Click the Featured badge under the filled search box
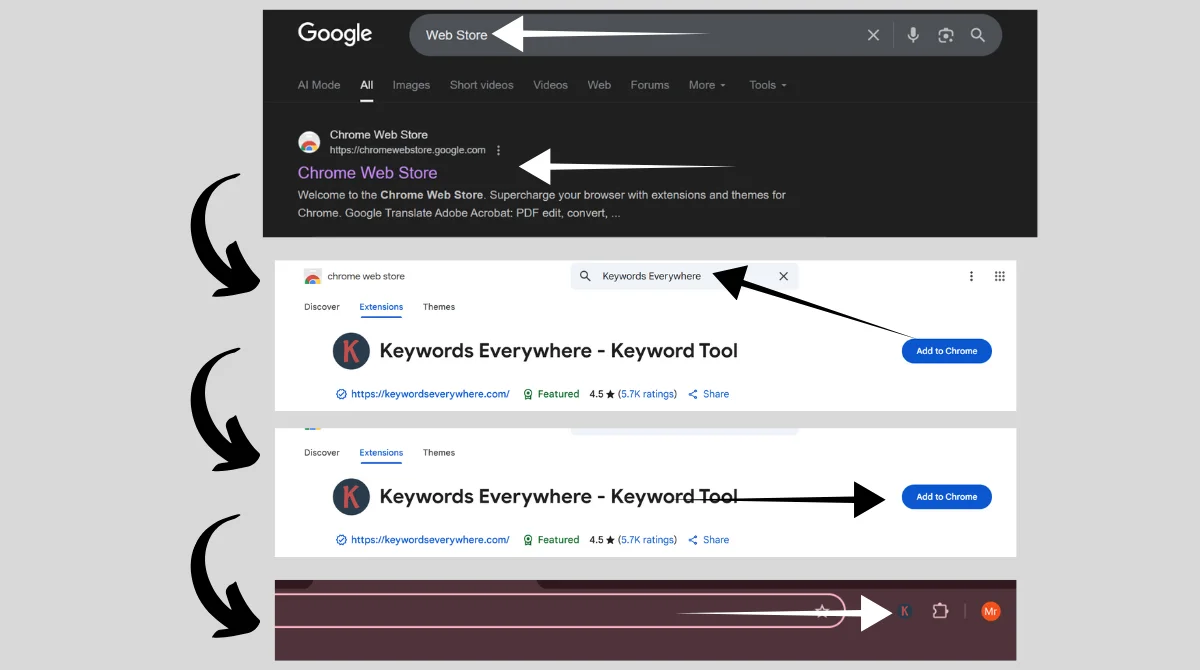This screenshot has width=1200, height=670. coord(552,394)
